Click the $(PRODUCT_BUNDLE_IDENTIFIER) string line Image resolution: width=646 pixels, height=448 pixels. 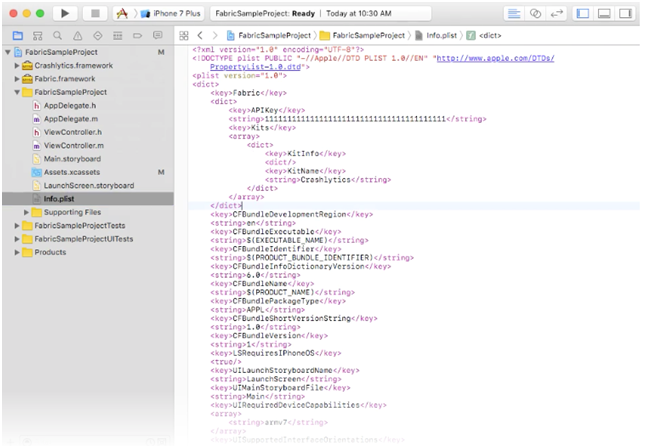pos(312,258)
